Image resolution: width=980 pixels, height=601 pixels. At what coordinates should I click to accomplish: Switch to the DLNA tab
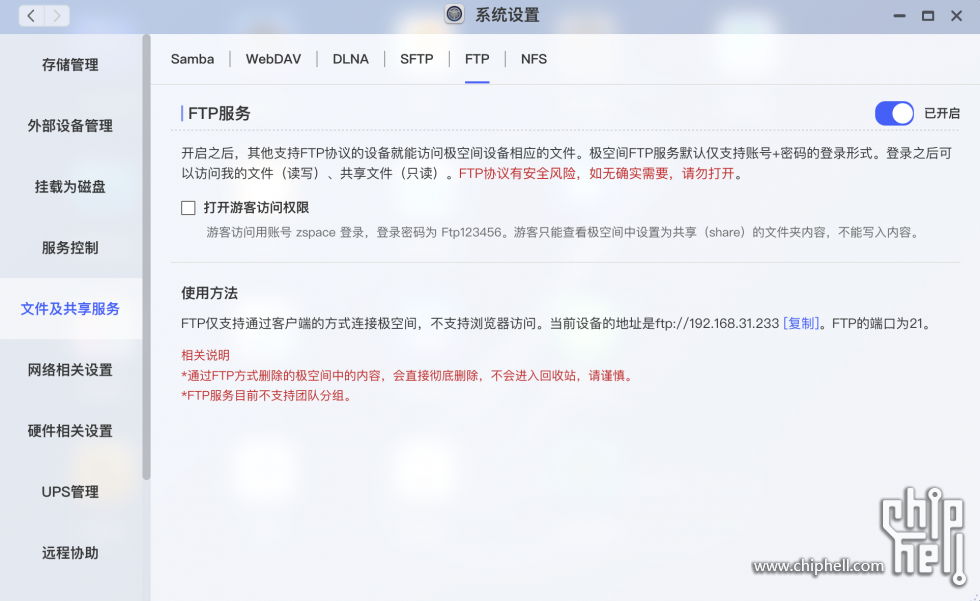tap(351, 59)
